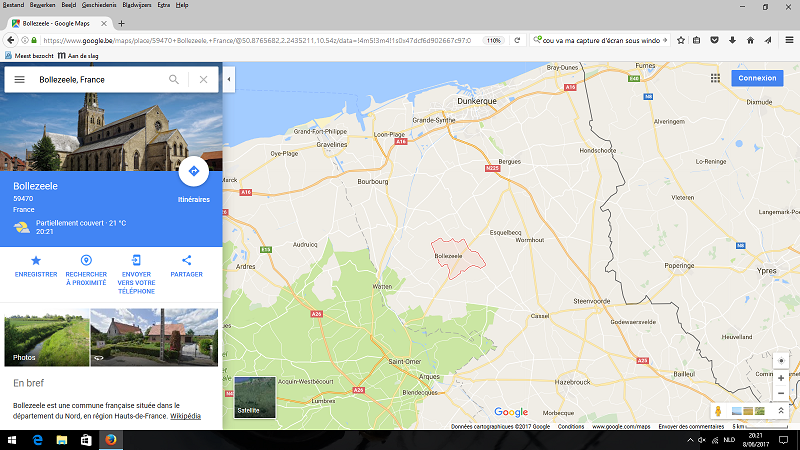Viewport: 800px width, 450px height.
Task: Click the site info icon next to the lock
Action: [x=24, y=40]
